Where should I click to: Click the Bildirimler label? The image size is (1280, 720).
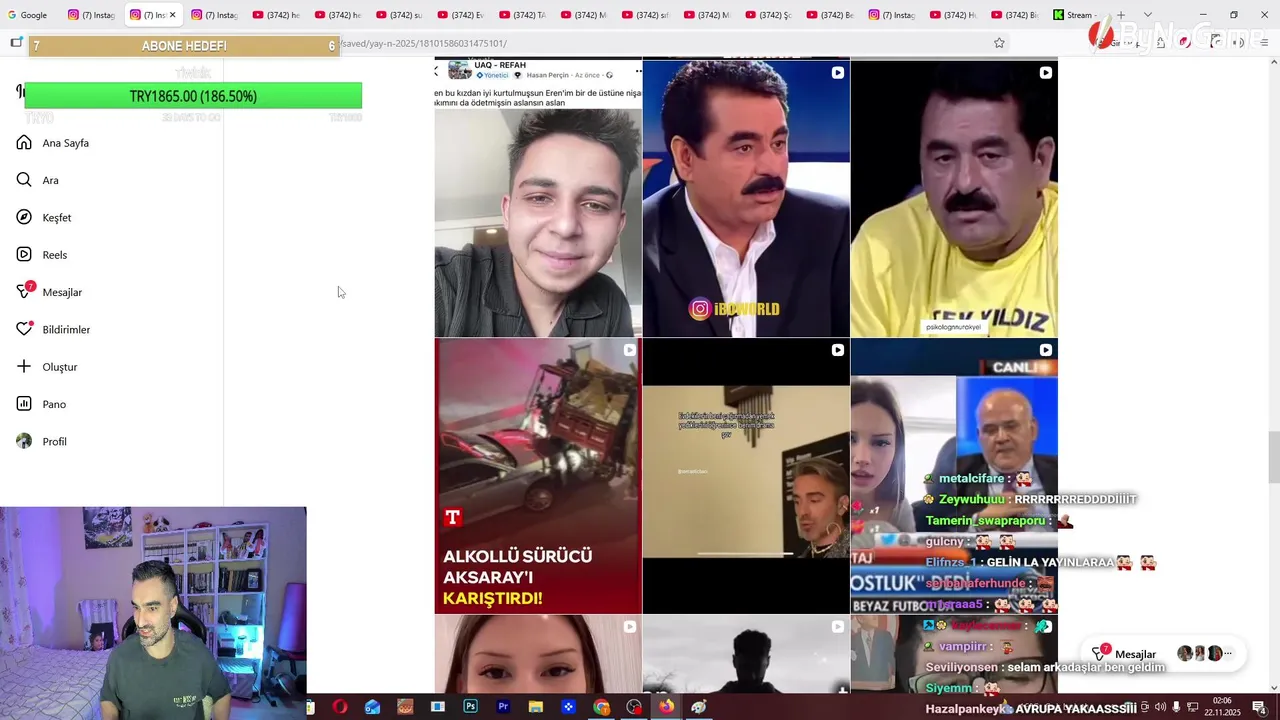(x=66, y=330)
